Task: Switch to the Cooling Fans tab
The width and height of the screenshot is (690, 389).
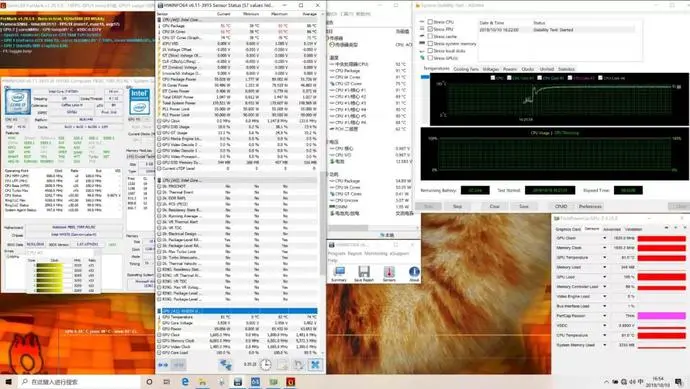Action: (x=466, y=69)
